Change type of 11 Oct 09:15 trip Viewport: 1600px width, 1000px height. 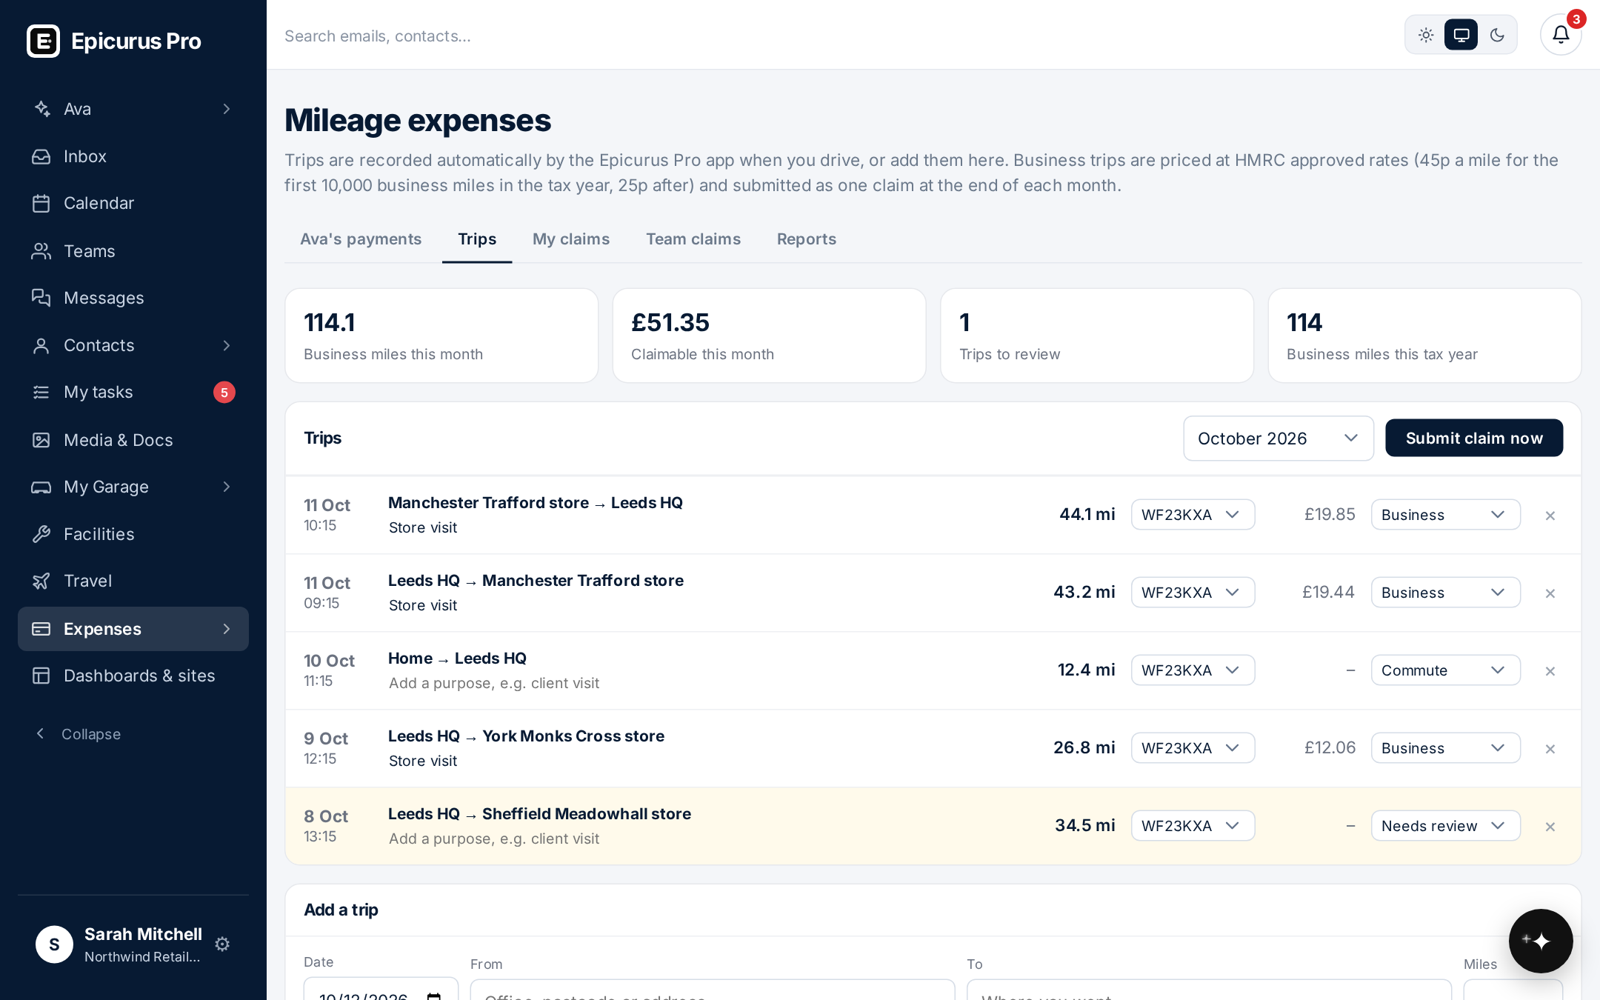[1445, 592]
